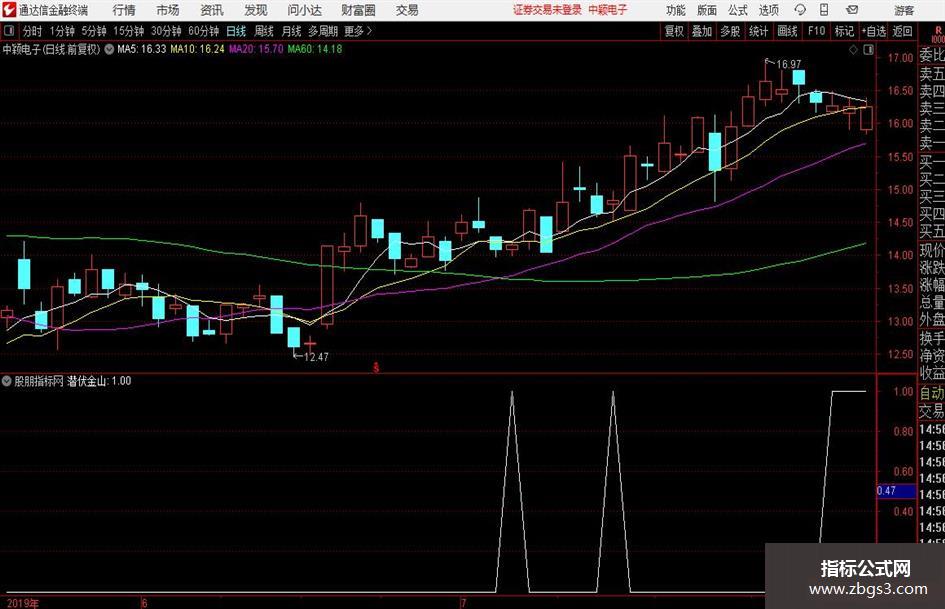Open the 版面 menu
The width and height of the screenshot is (945, 609).
pyautogui.click(x=706, y=10)
